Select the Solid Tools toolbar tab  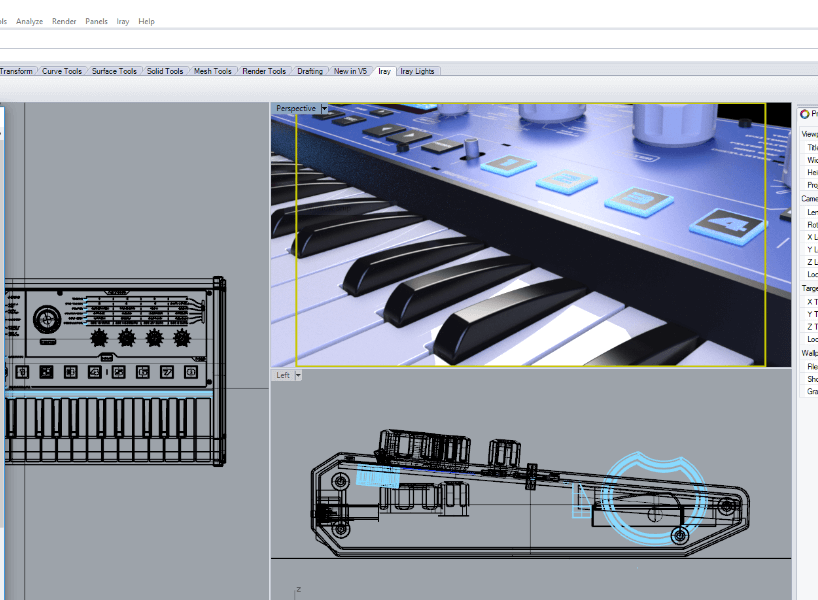tap(165, 71)
